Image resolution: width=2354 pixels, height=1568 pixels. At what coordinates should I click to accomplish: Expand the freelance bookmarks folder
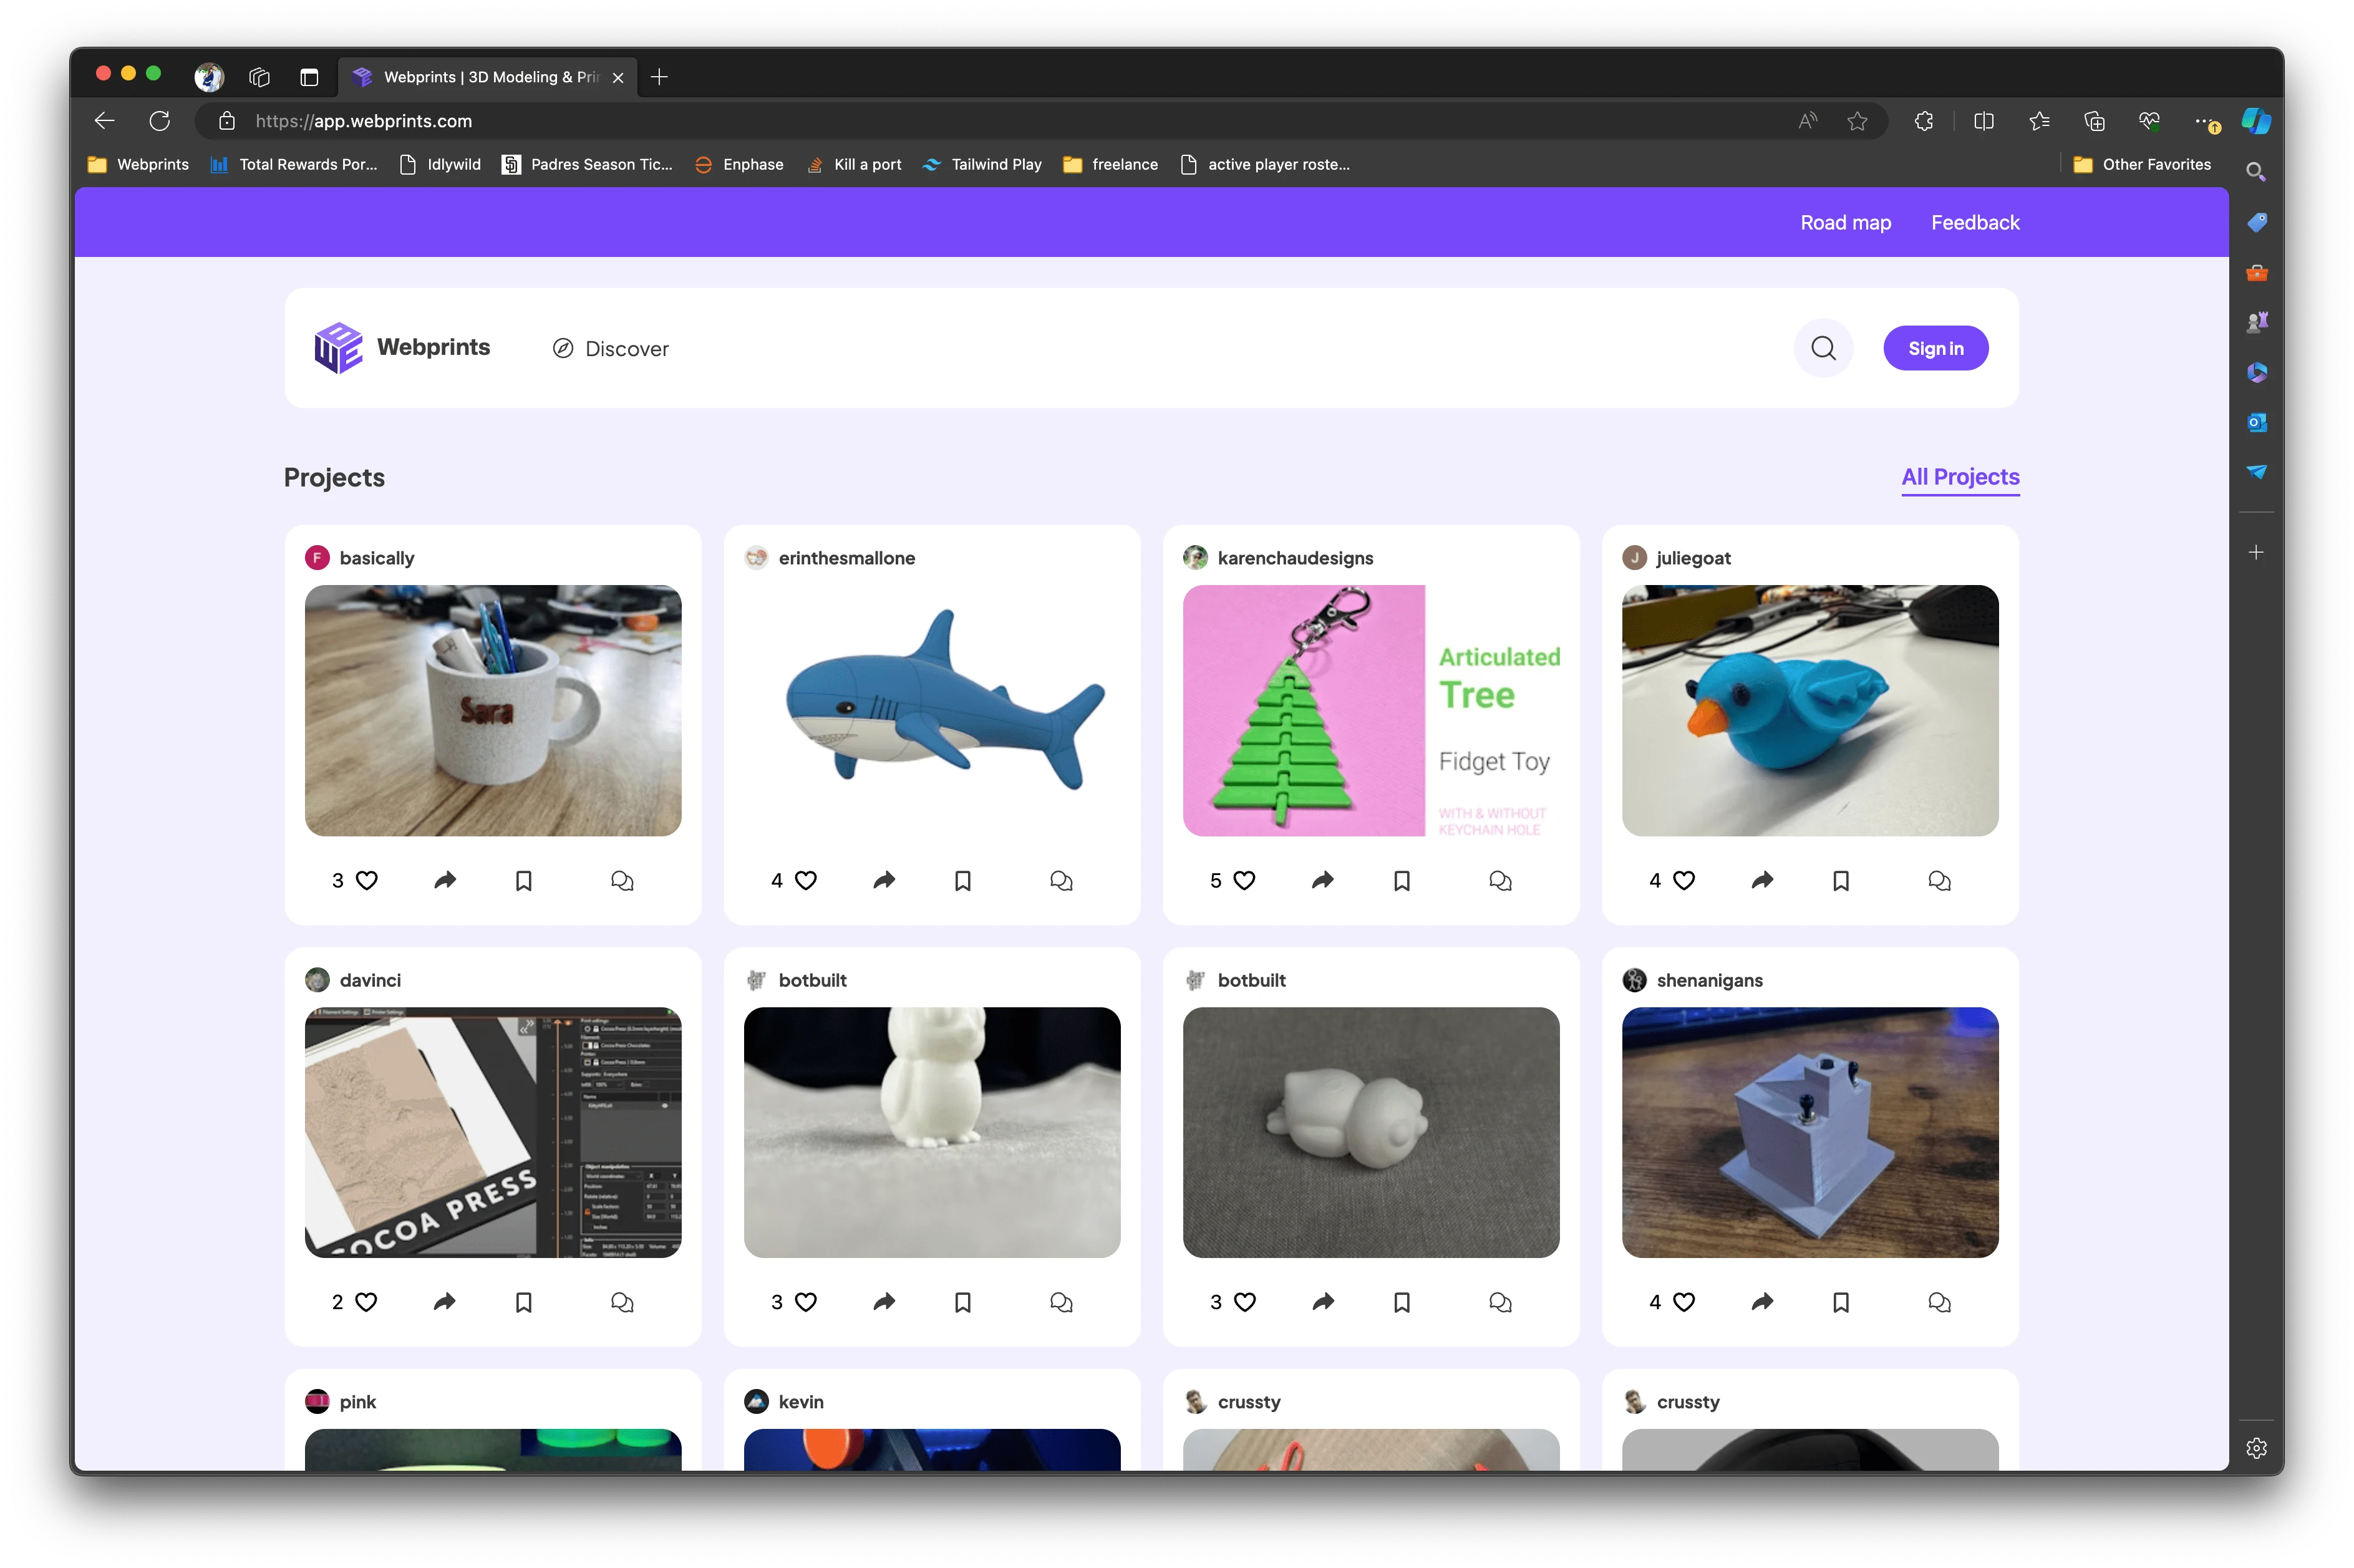pyautogui.click(x=1111, y=164)
